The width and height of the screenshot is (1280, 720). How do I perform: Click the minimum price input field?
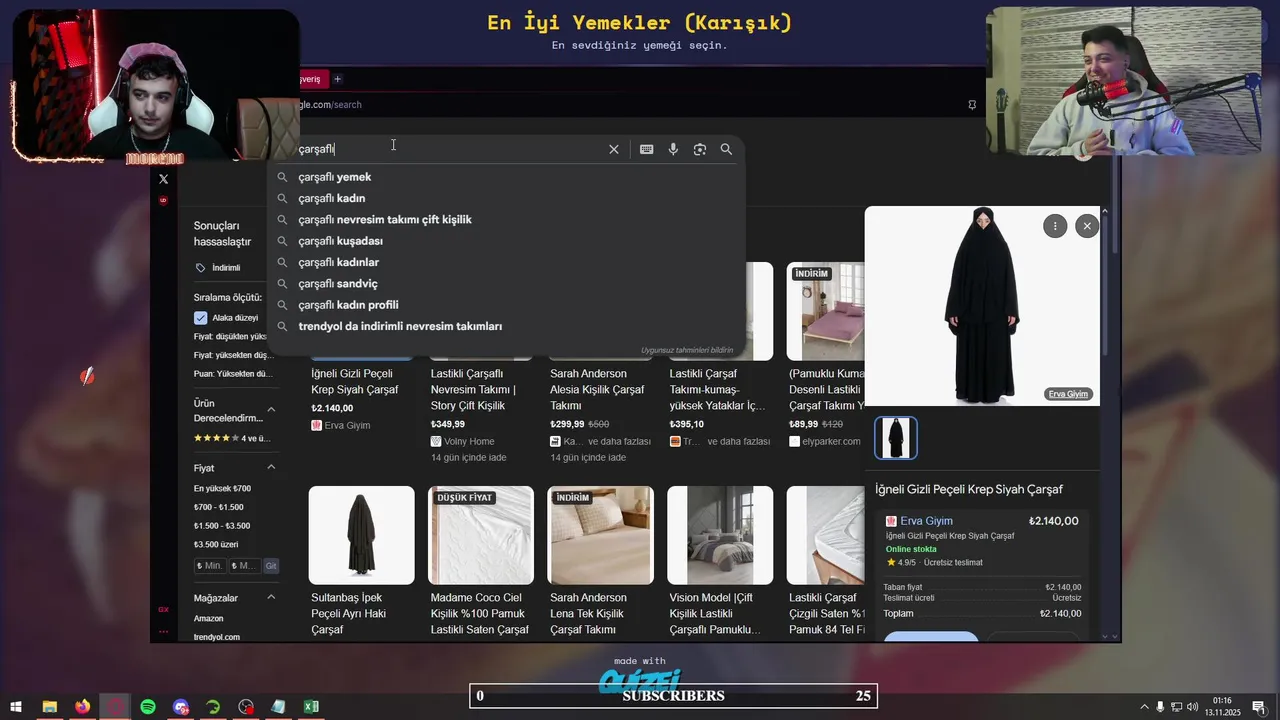[x=210, y=566]
